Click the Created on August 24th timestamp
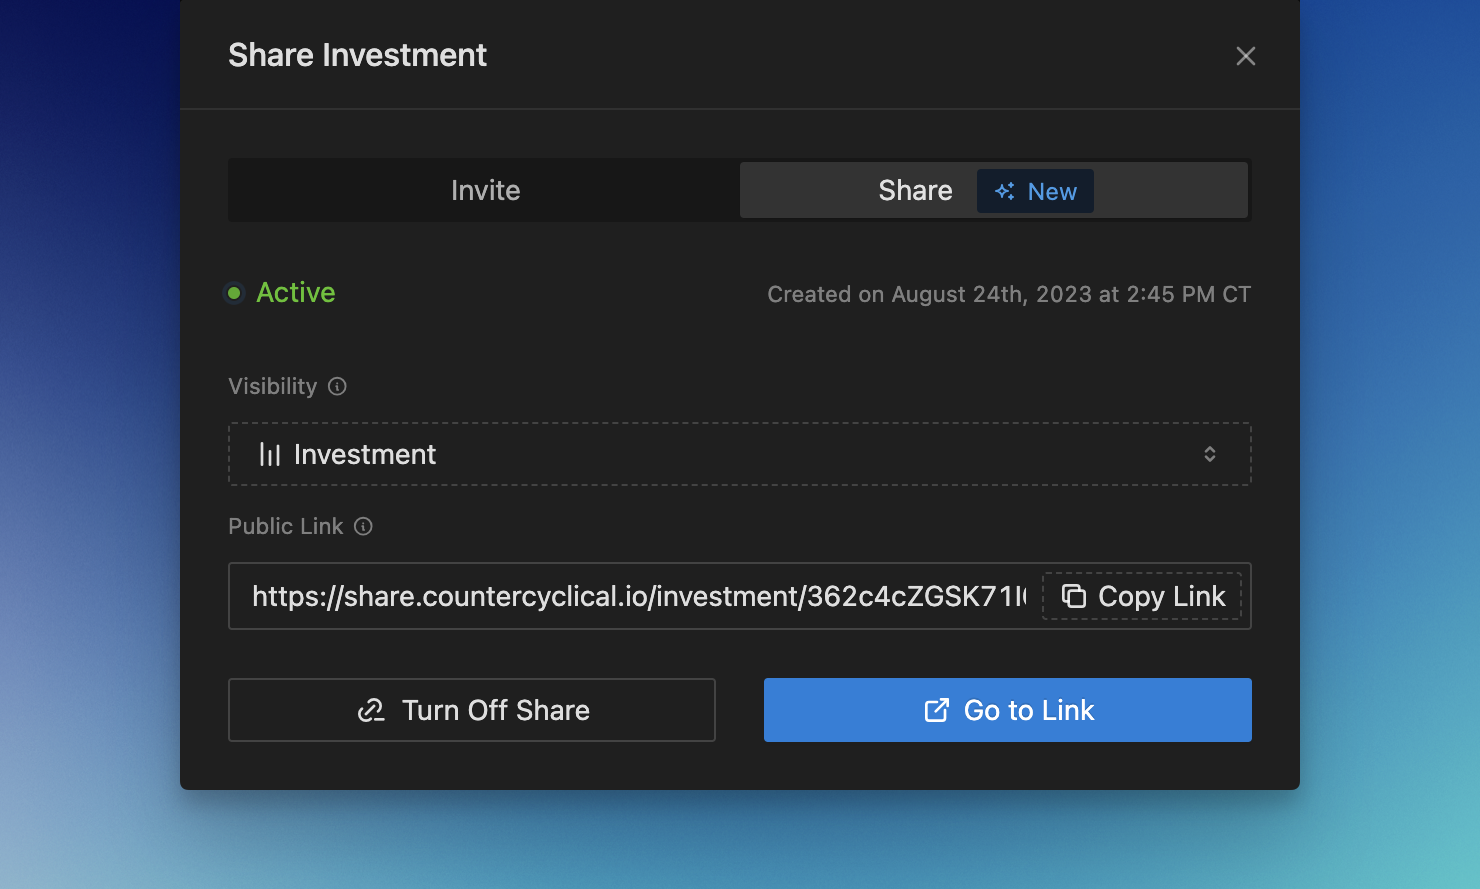 1008,294
